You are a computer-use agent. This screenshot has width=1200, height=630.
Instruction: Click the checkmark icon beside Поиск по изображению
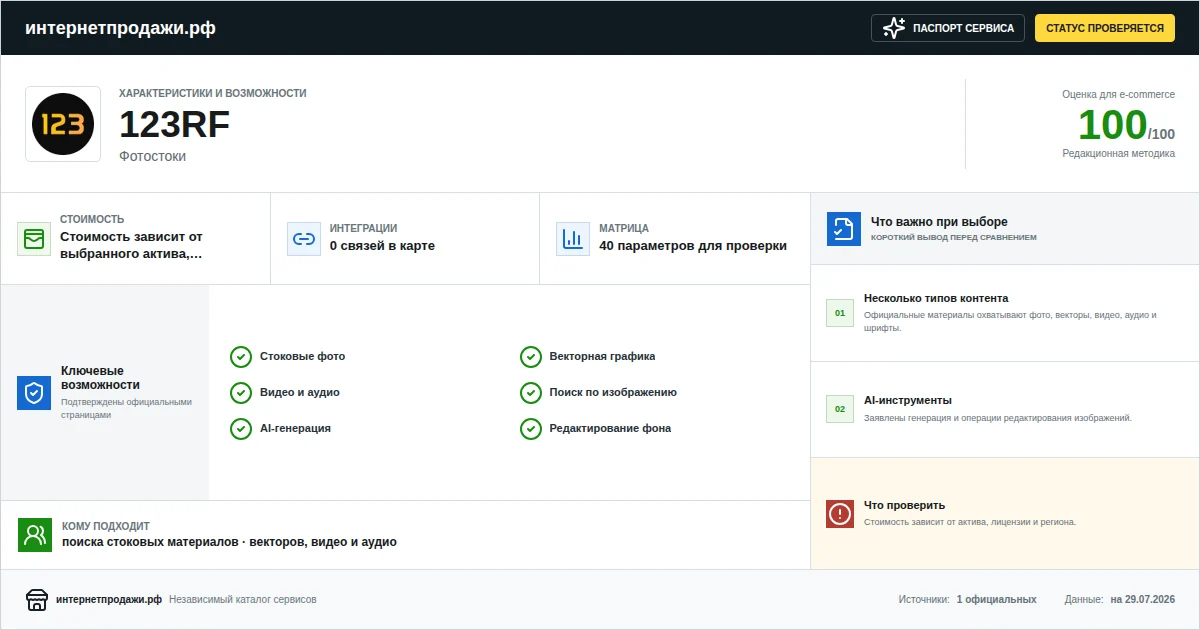point(531,393)
